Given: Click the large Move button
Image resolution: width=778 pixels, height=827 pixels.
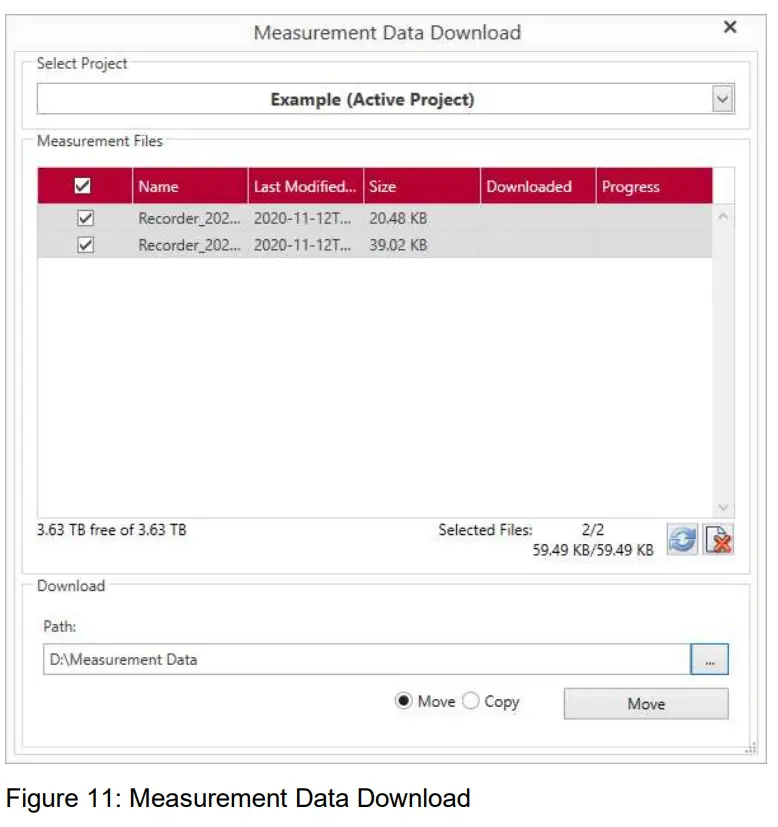Looking at the screenshot, I should pos(646,704).
